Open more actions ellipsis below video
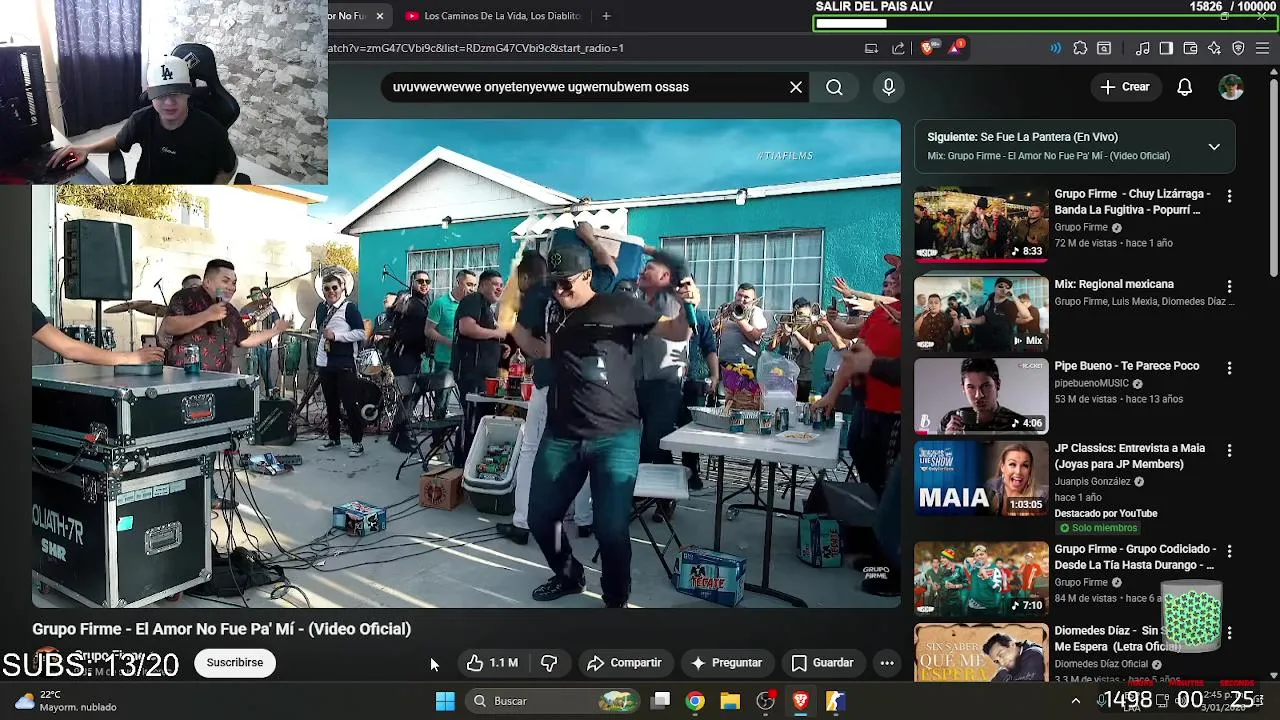The width and height of the screenshot is (1280, 720). [x=886, y=663]
